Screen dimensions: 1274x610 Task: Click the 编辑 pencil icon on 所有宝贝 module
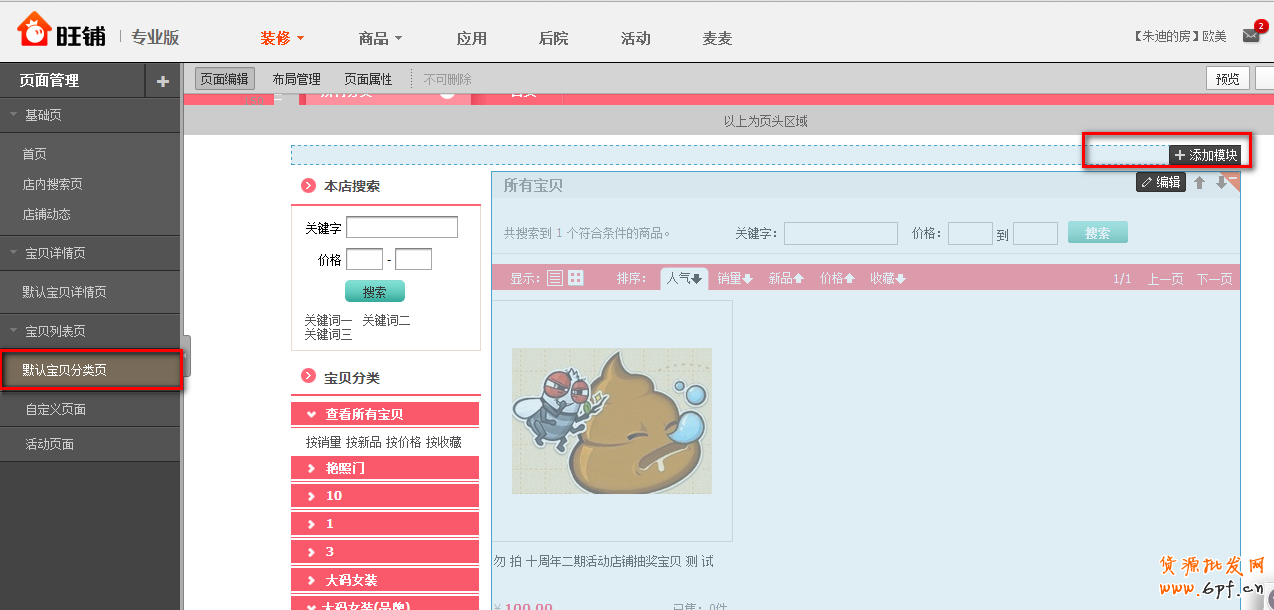[1146, 183]
